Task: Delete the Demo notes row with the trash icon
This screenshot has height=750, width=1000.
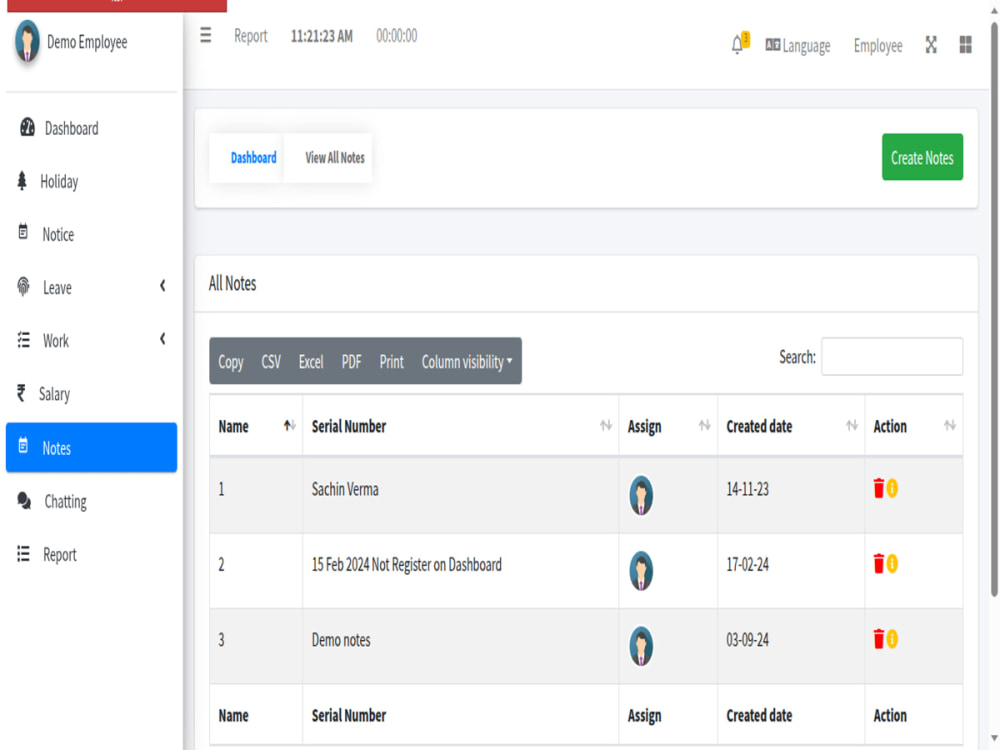Action: (x=879, y=639)
